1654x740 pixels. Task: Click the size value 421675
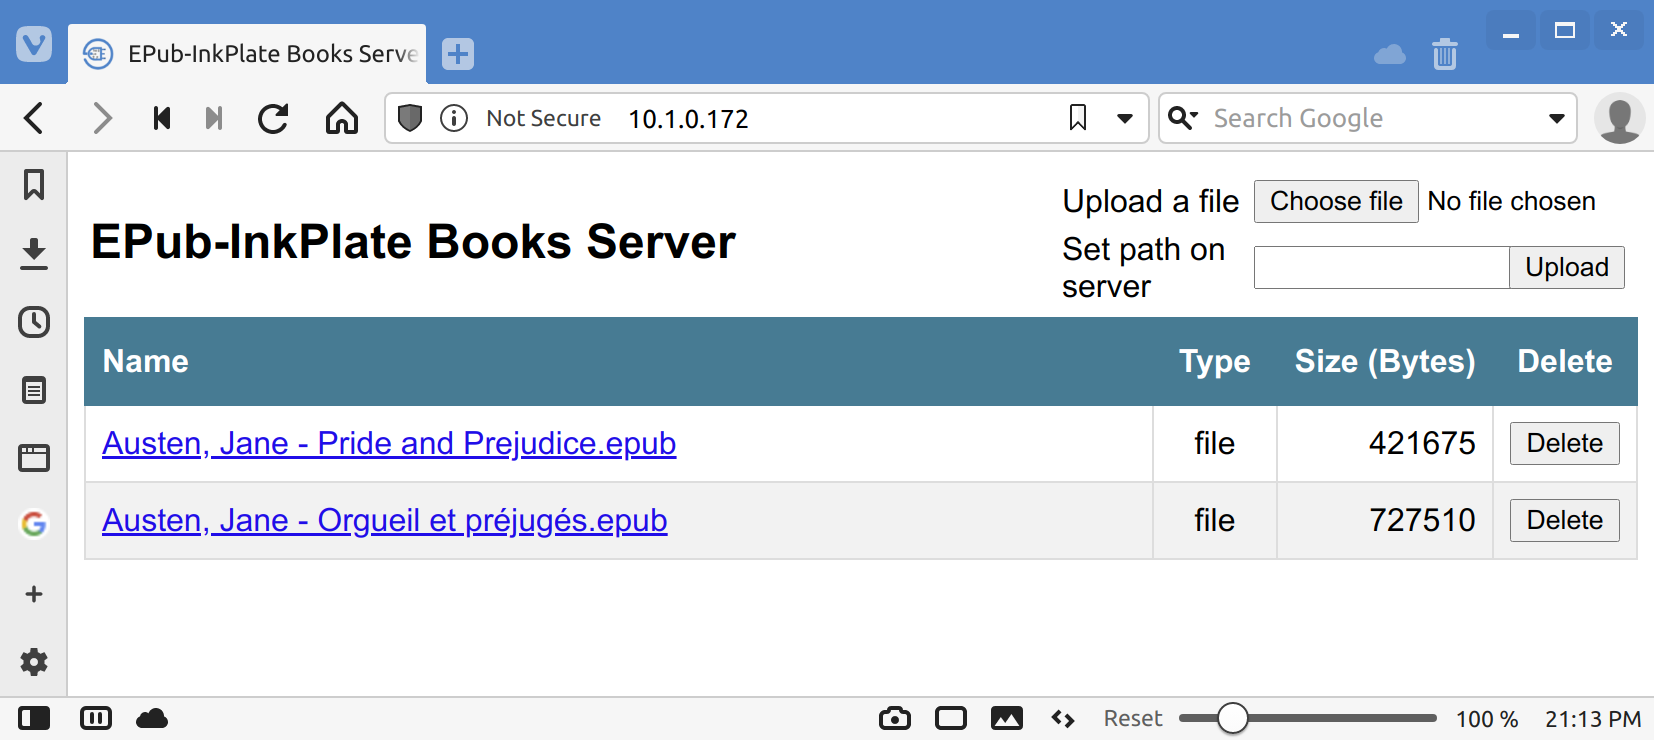click(1422, 443)
